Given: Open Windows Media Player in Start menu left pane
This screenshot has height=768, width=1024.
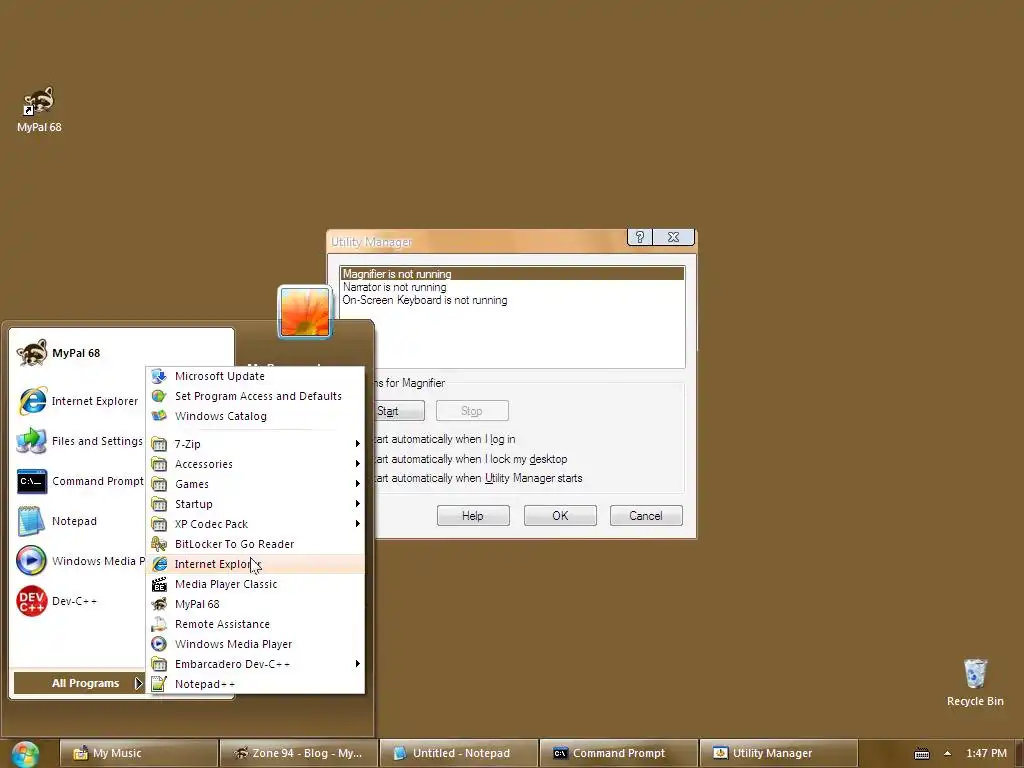Looking at the screenshot, I should [x=78, y=561].
